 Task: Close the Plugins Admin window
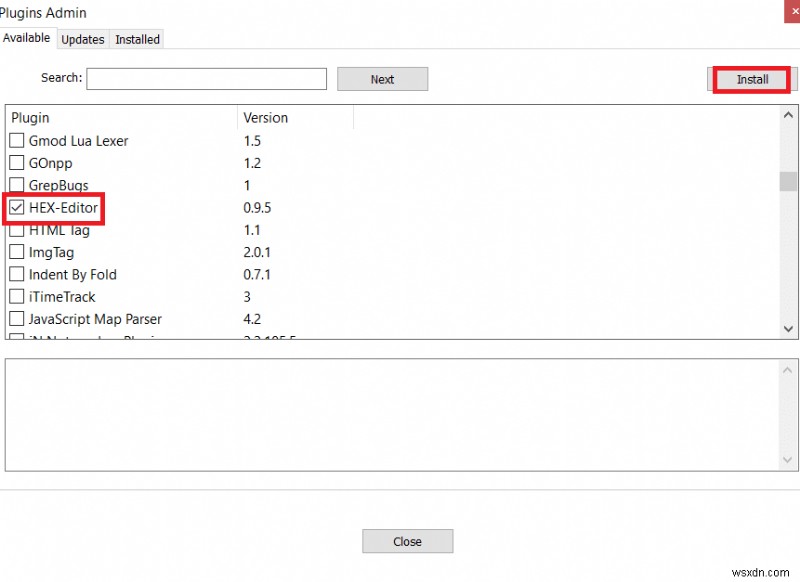793,11
